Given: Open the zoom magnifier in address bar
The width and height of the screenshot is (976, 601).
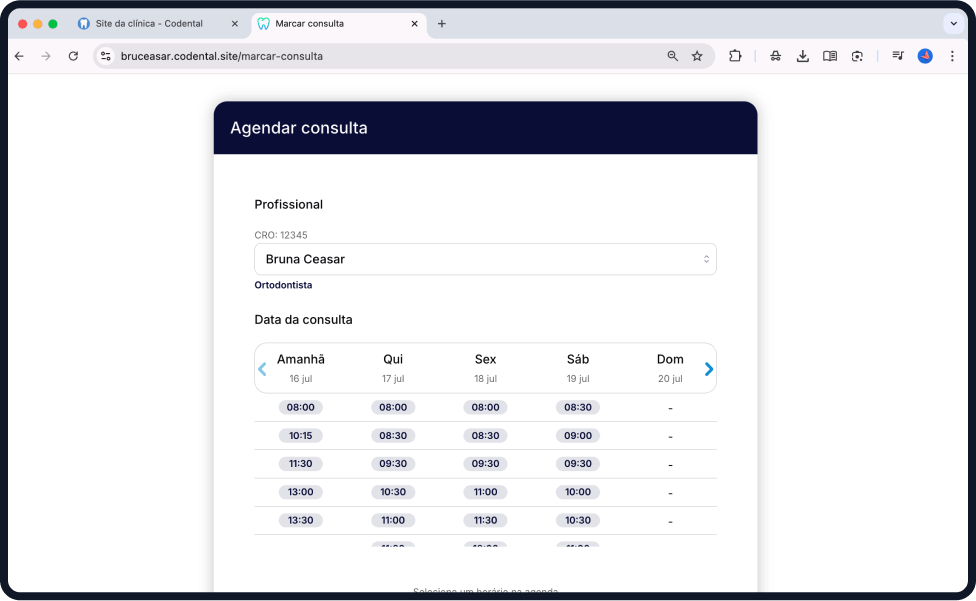Looking at the screenshot, I should pyautogui.click(x=673, y=56).
